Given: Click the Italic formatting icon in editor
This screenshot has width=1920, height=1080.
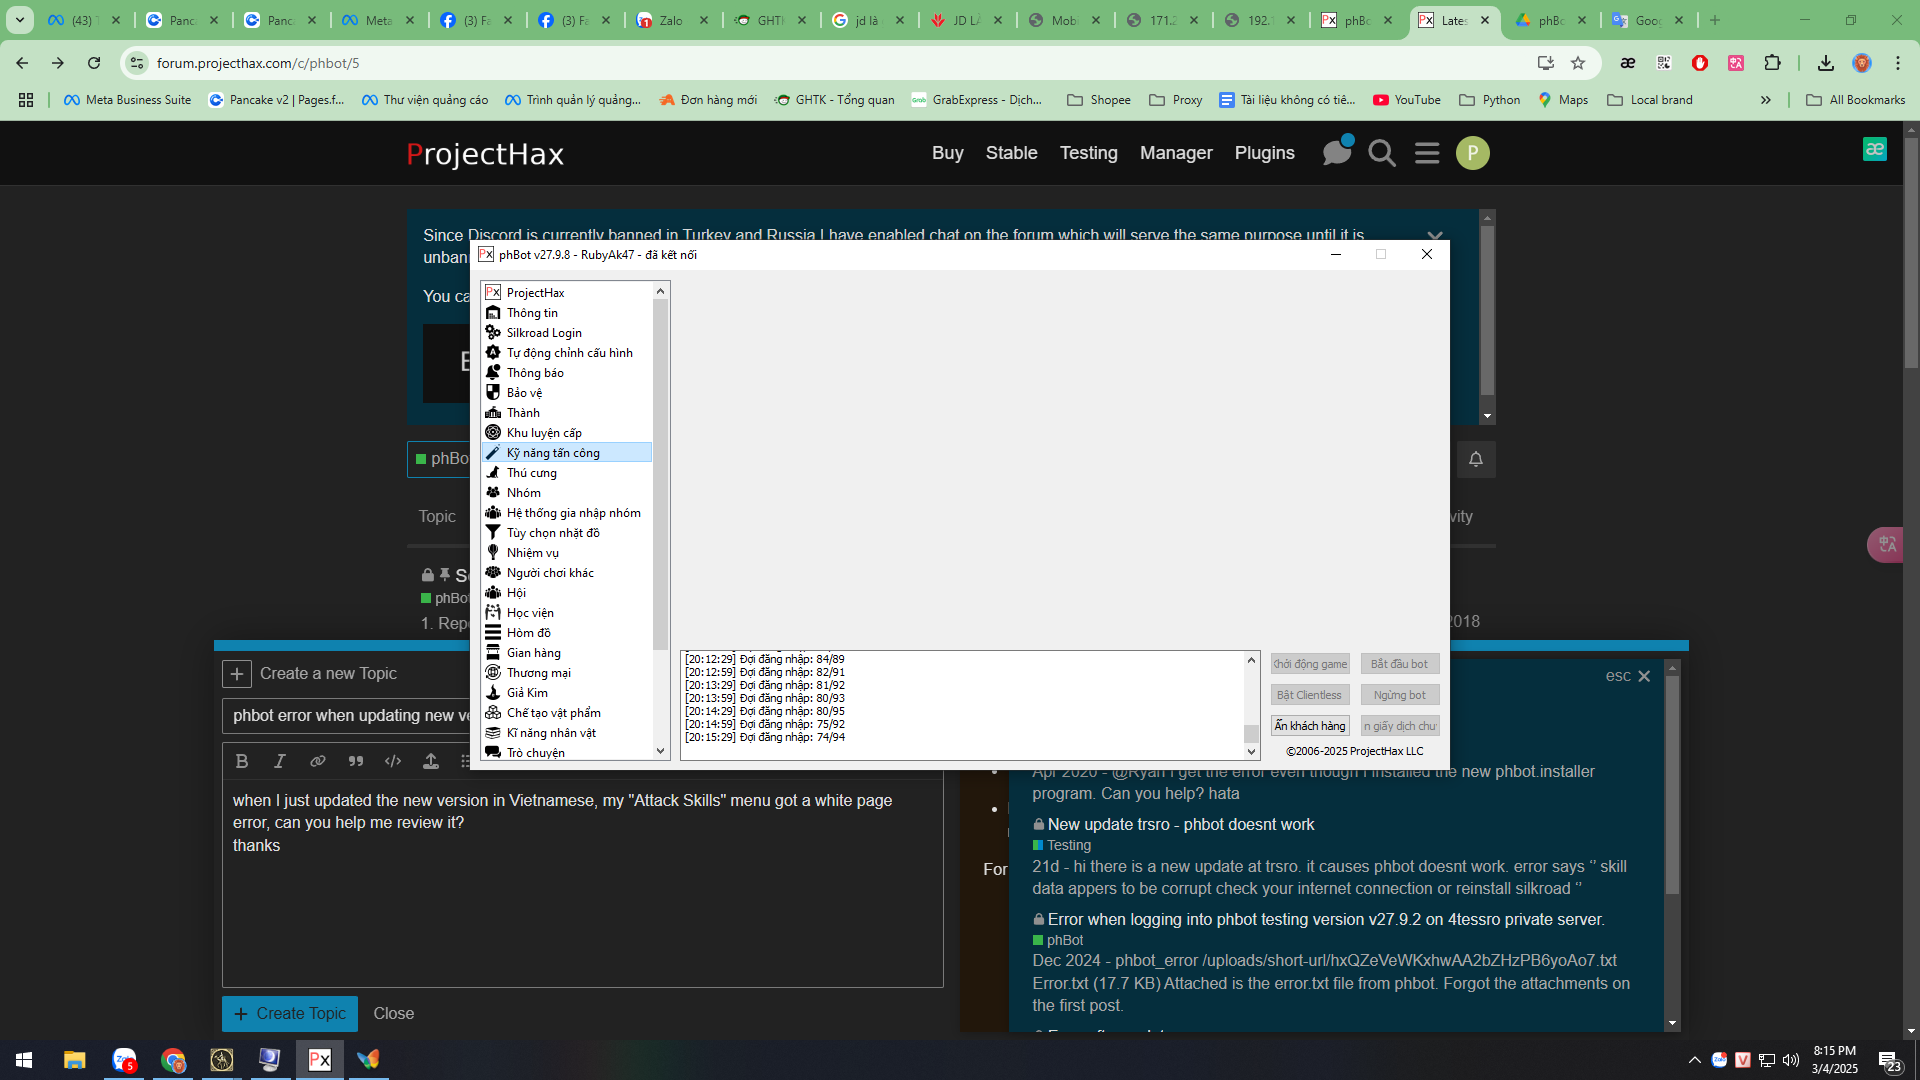Looking at the screenshot, I should [x=280, y=761].
